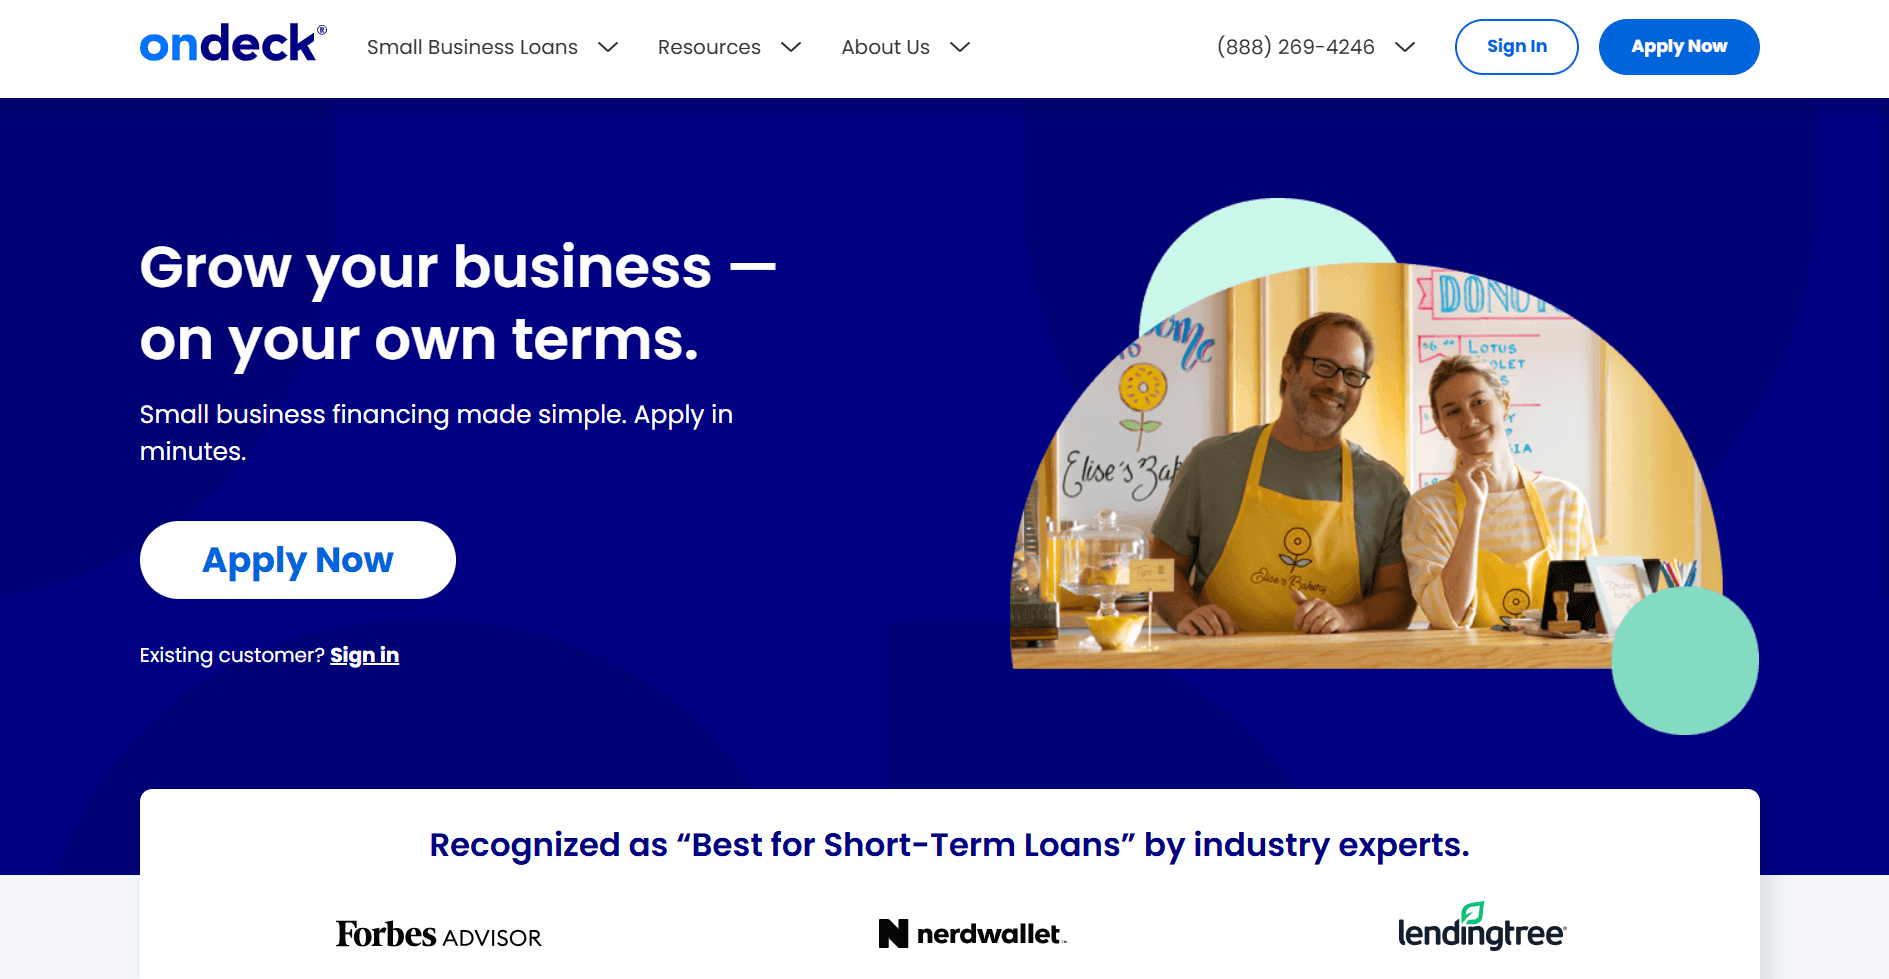1889x979 pixels.
Task: Open the Resources menu
Action: (709, 47)
